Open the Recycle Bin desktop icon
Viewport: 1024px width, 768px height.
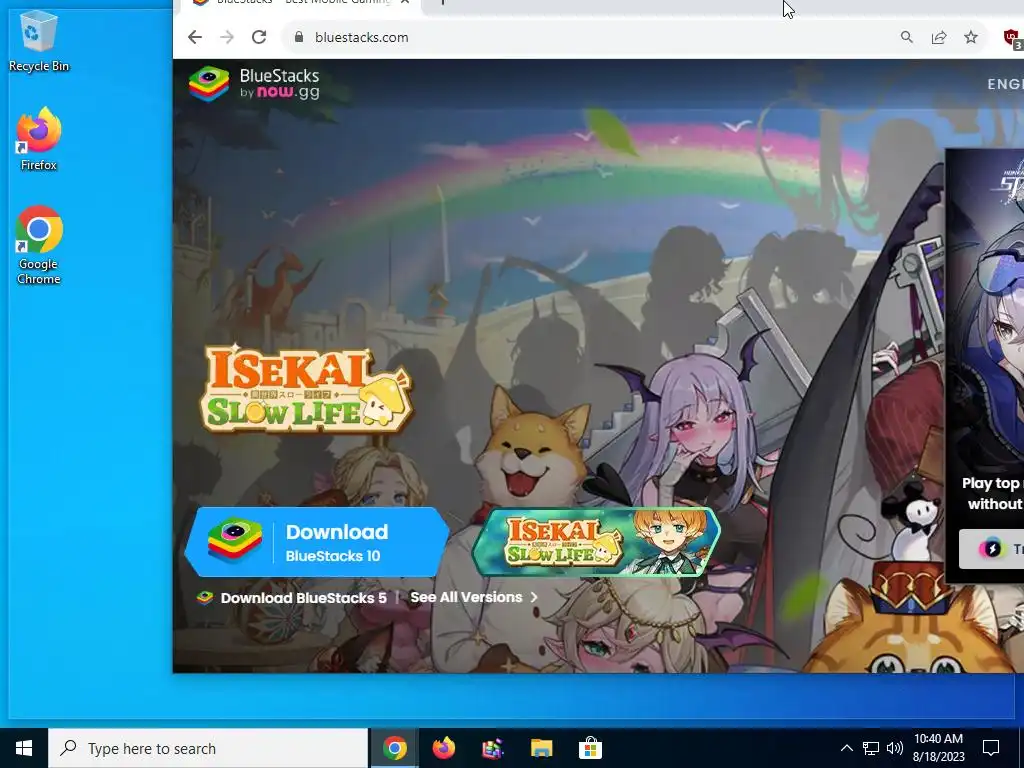[x=39, y=40]
